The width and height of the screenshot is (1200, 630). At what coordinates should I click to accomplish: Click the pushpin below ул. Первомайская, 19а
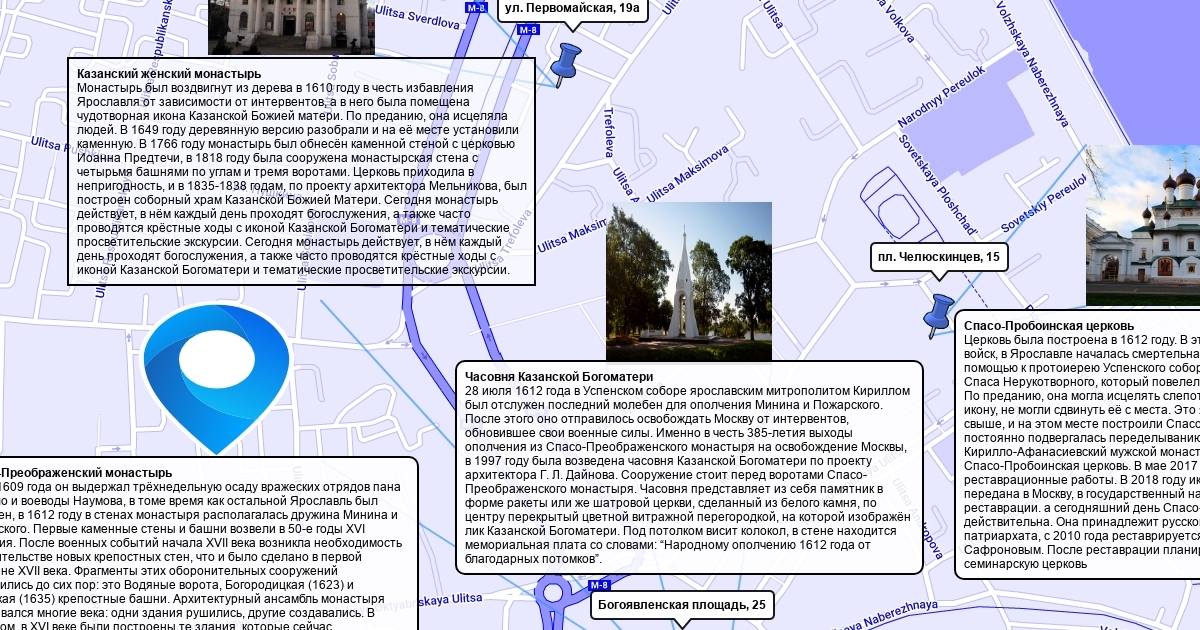click(566, 63)
